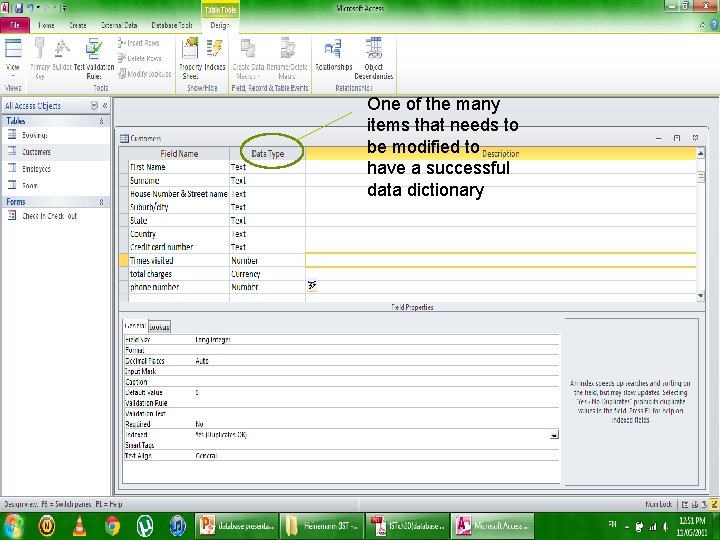Select the Design tab under Table Tools

click(220, 25)
